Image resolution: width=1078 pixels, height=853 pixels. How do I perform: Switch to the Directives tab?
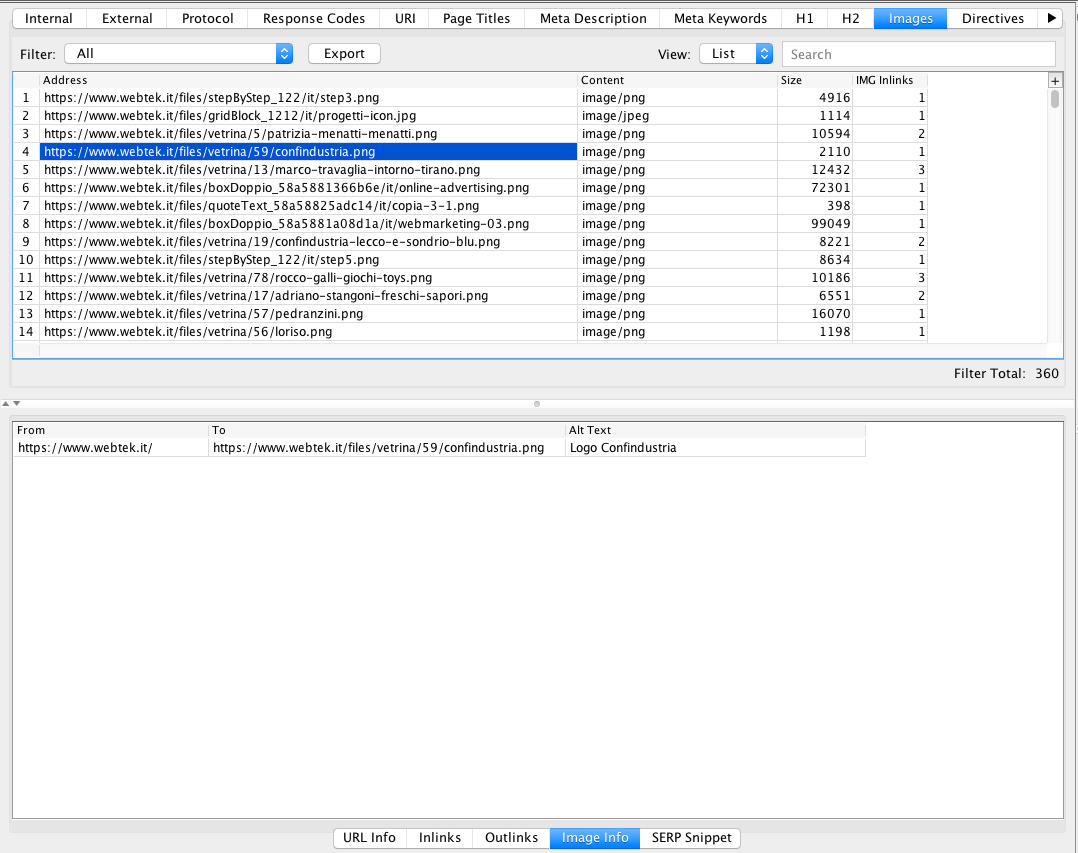(x=992, y=17)
